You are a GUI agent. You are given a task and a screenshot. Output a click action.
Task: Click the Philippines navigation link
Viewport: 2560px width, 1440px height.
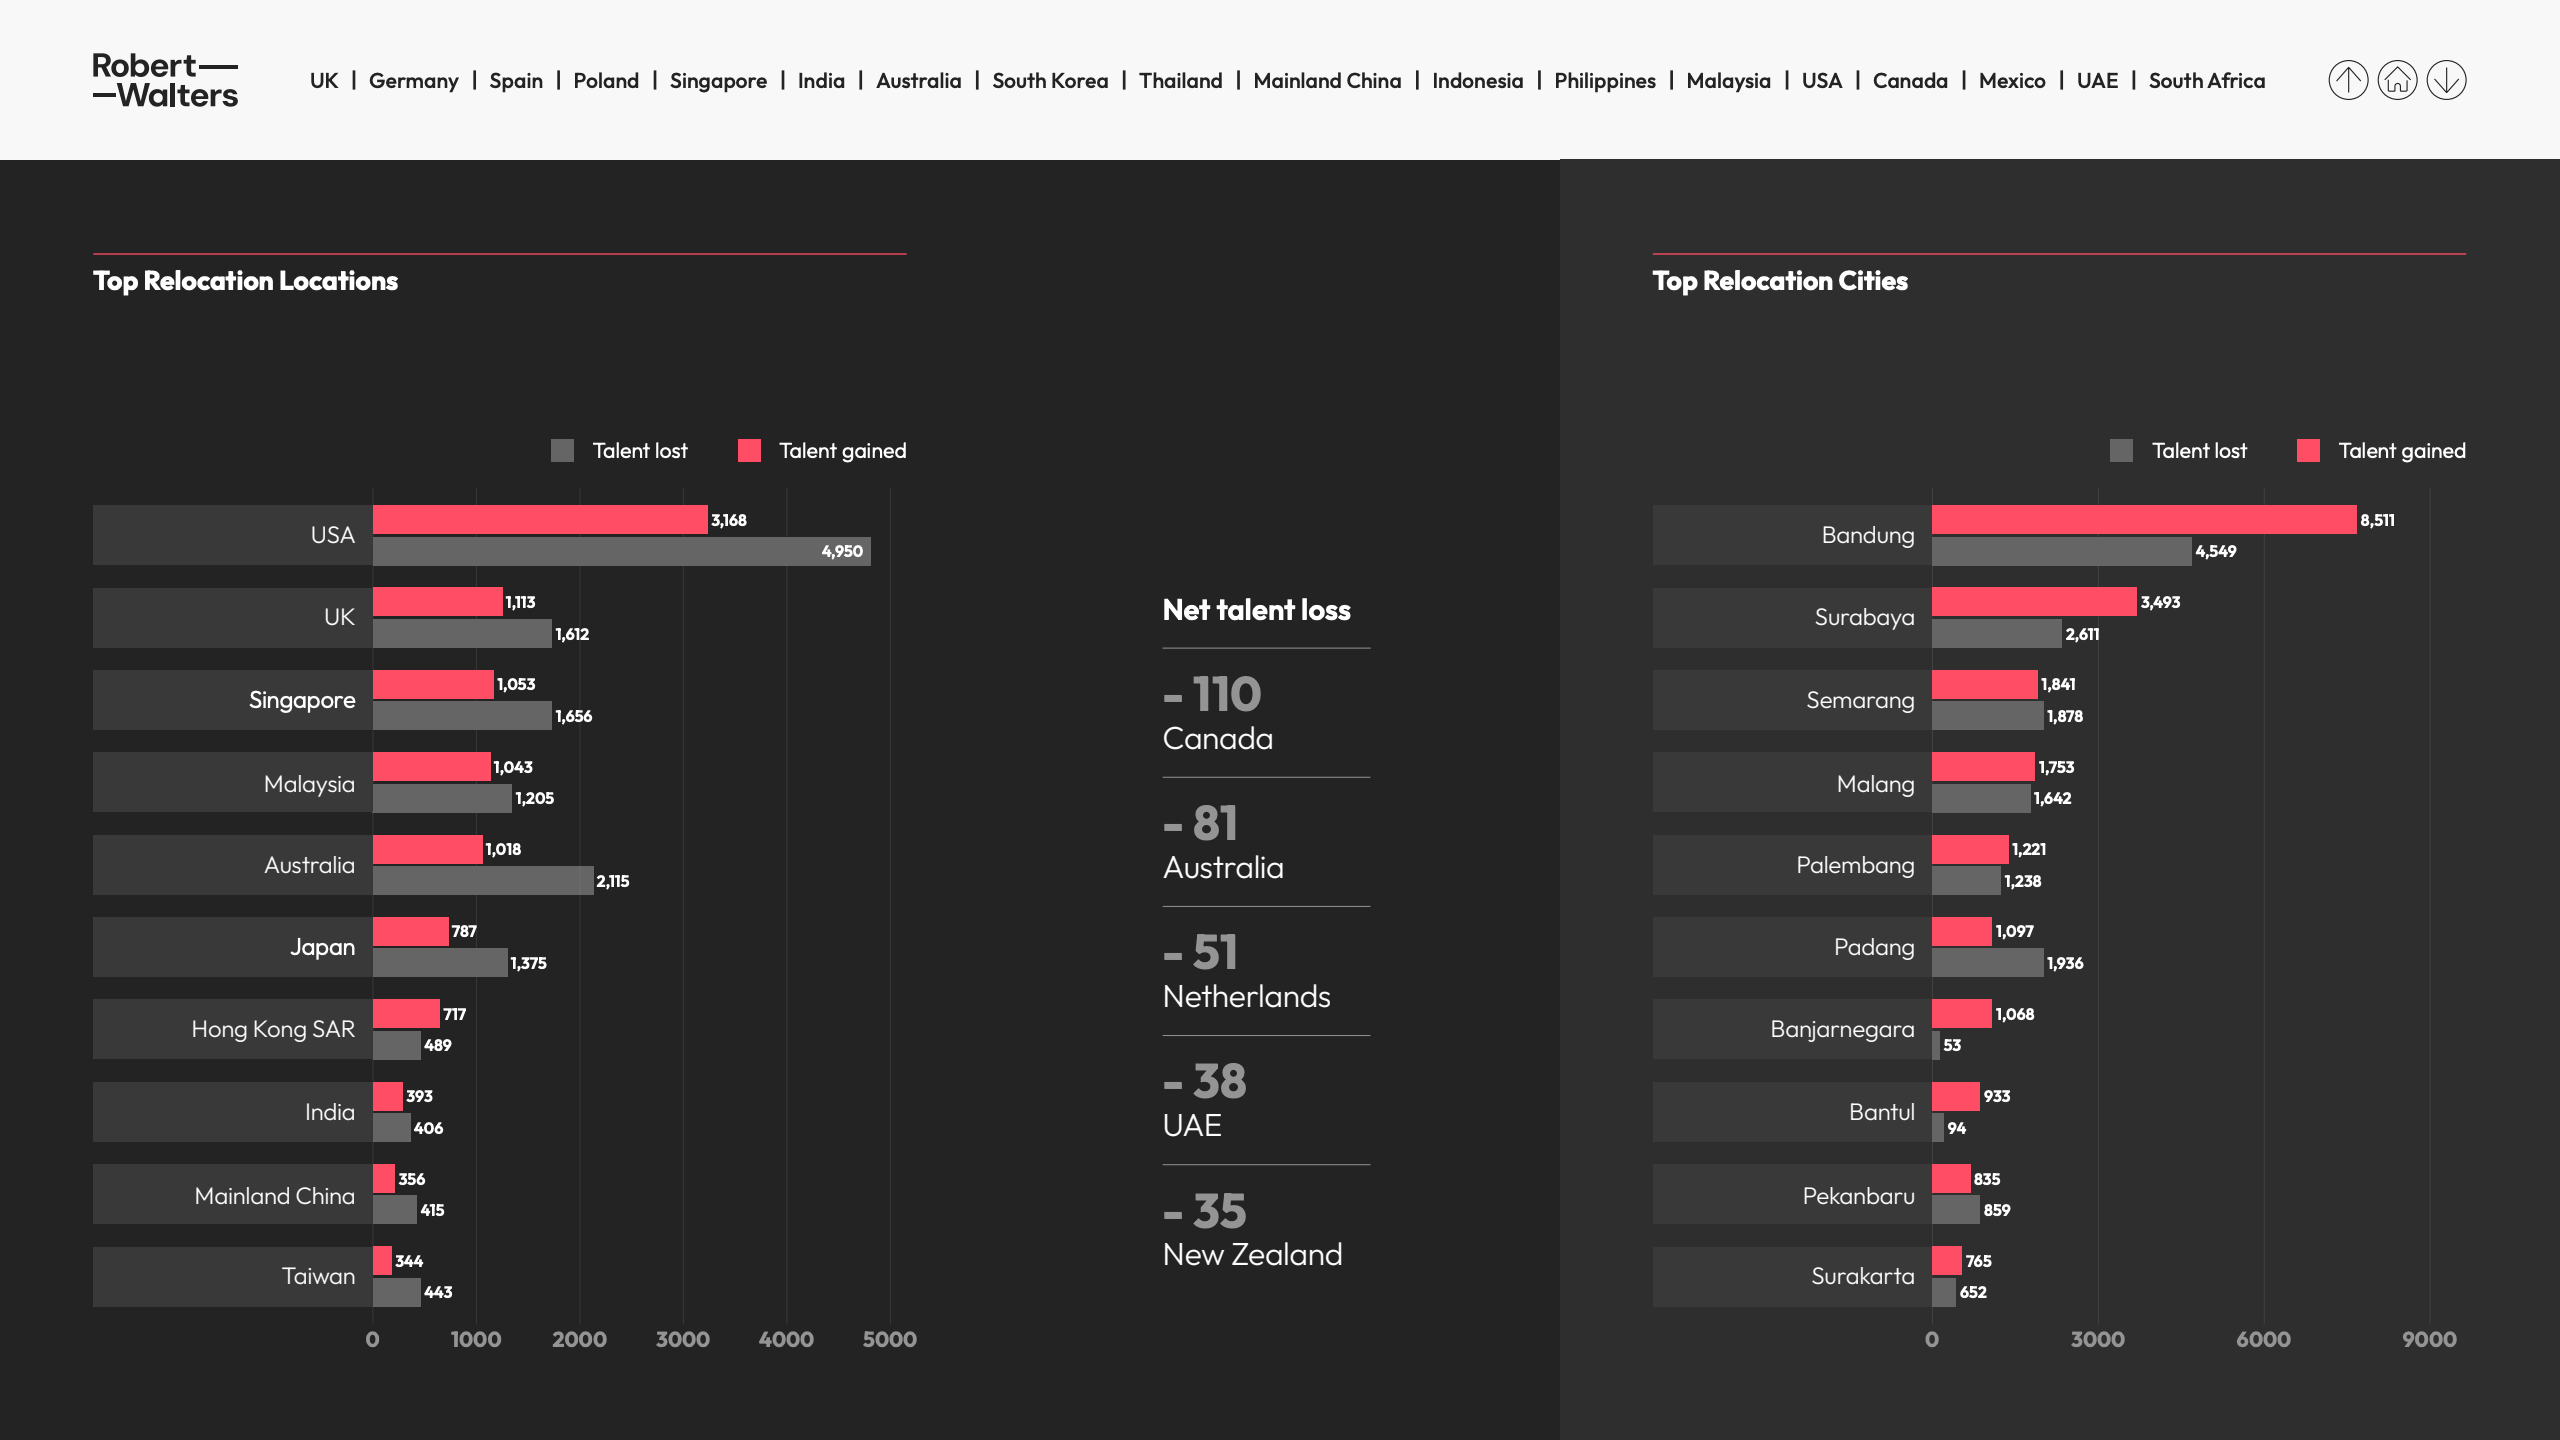(1604, 81)
